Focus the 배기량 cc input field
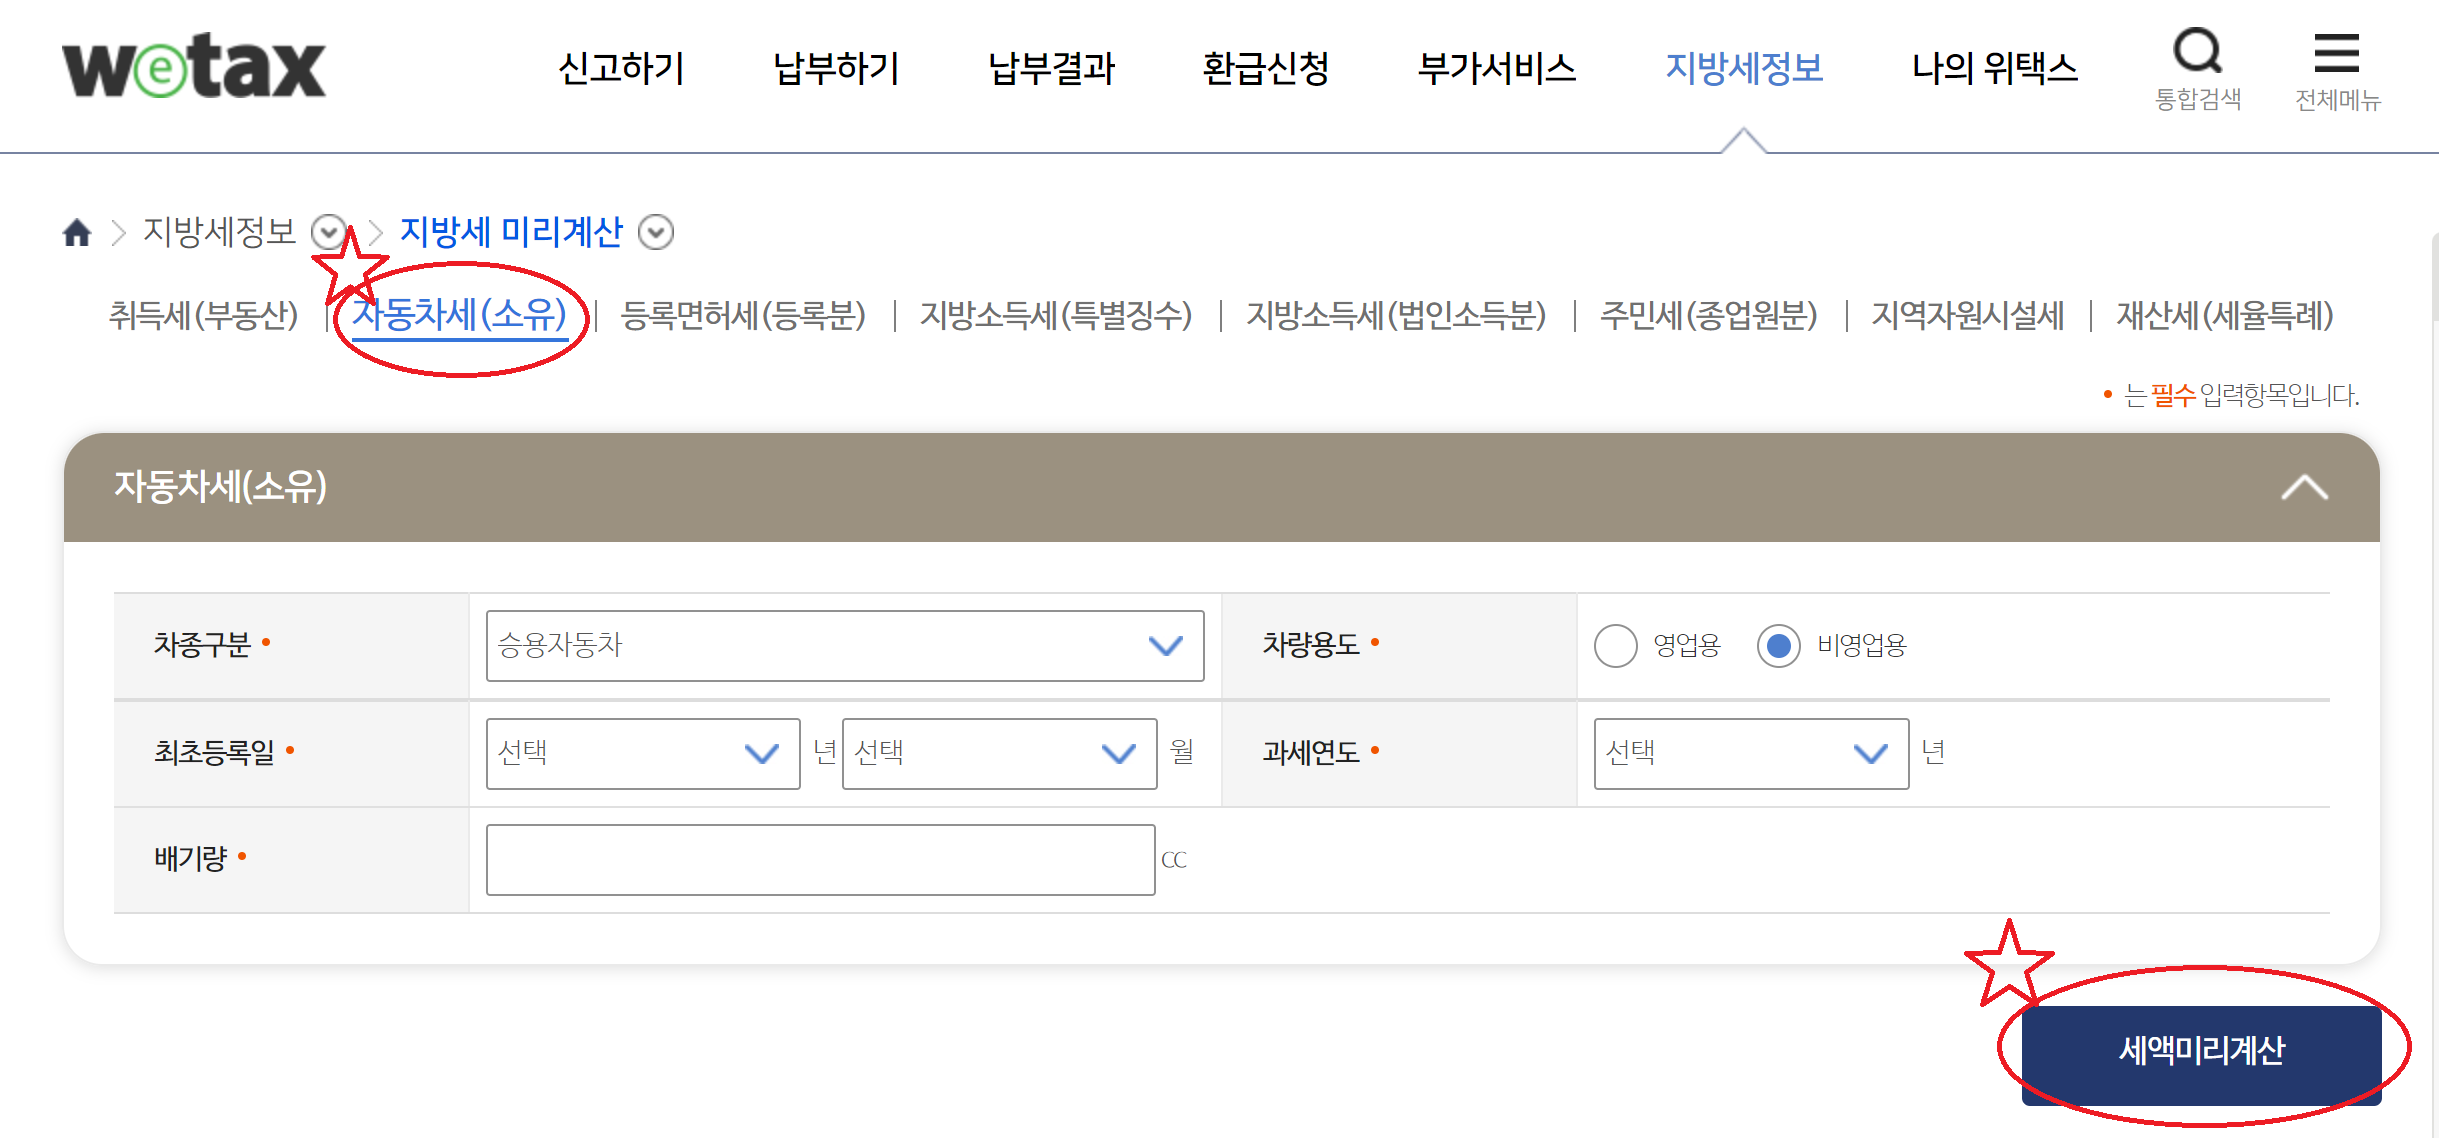 click(x=821, y=860)
